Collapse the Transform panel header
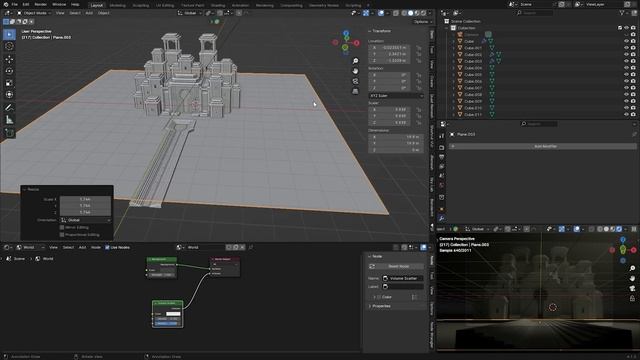Image resolution: width=640 pixels, height=360 pixels. tap(381, 31)
